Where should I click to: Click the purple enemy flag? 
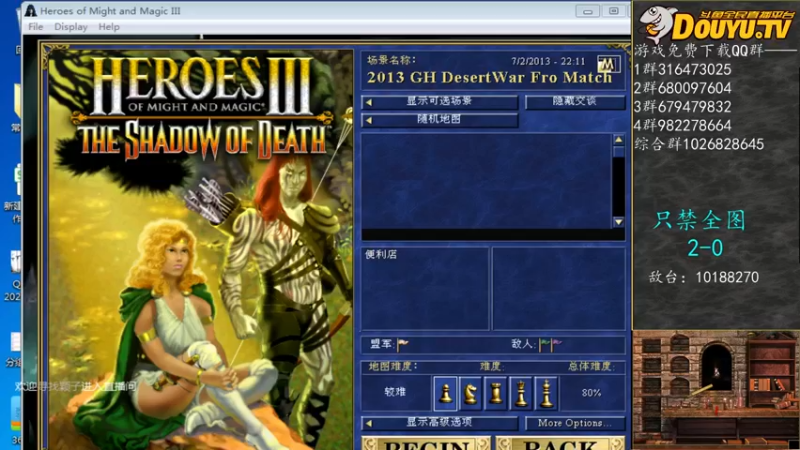click(x=556, y=345)
